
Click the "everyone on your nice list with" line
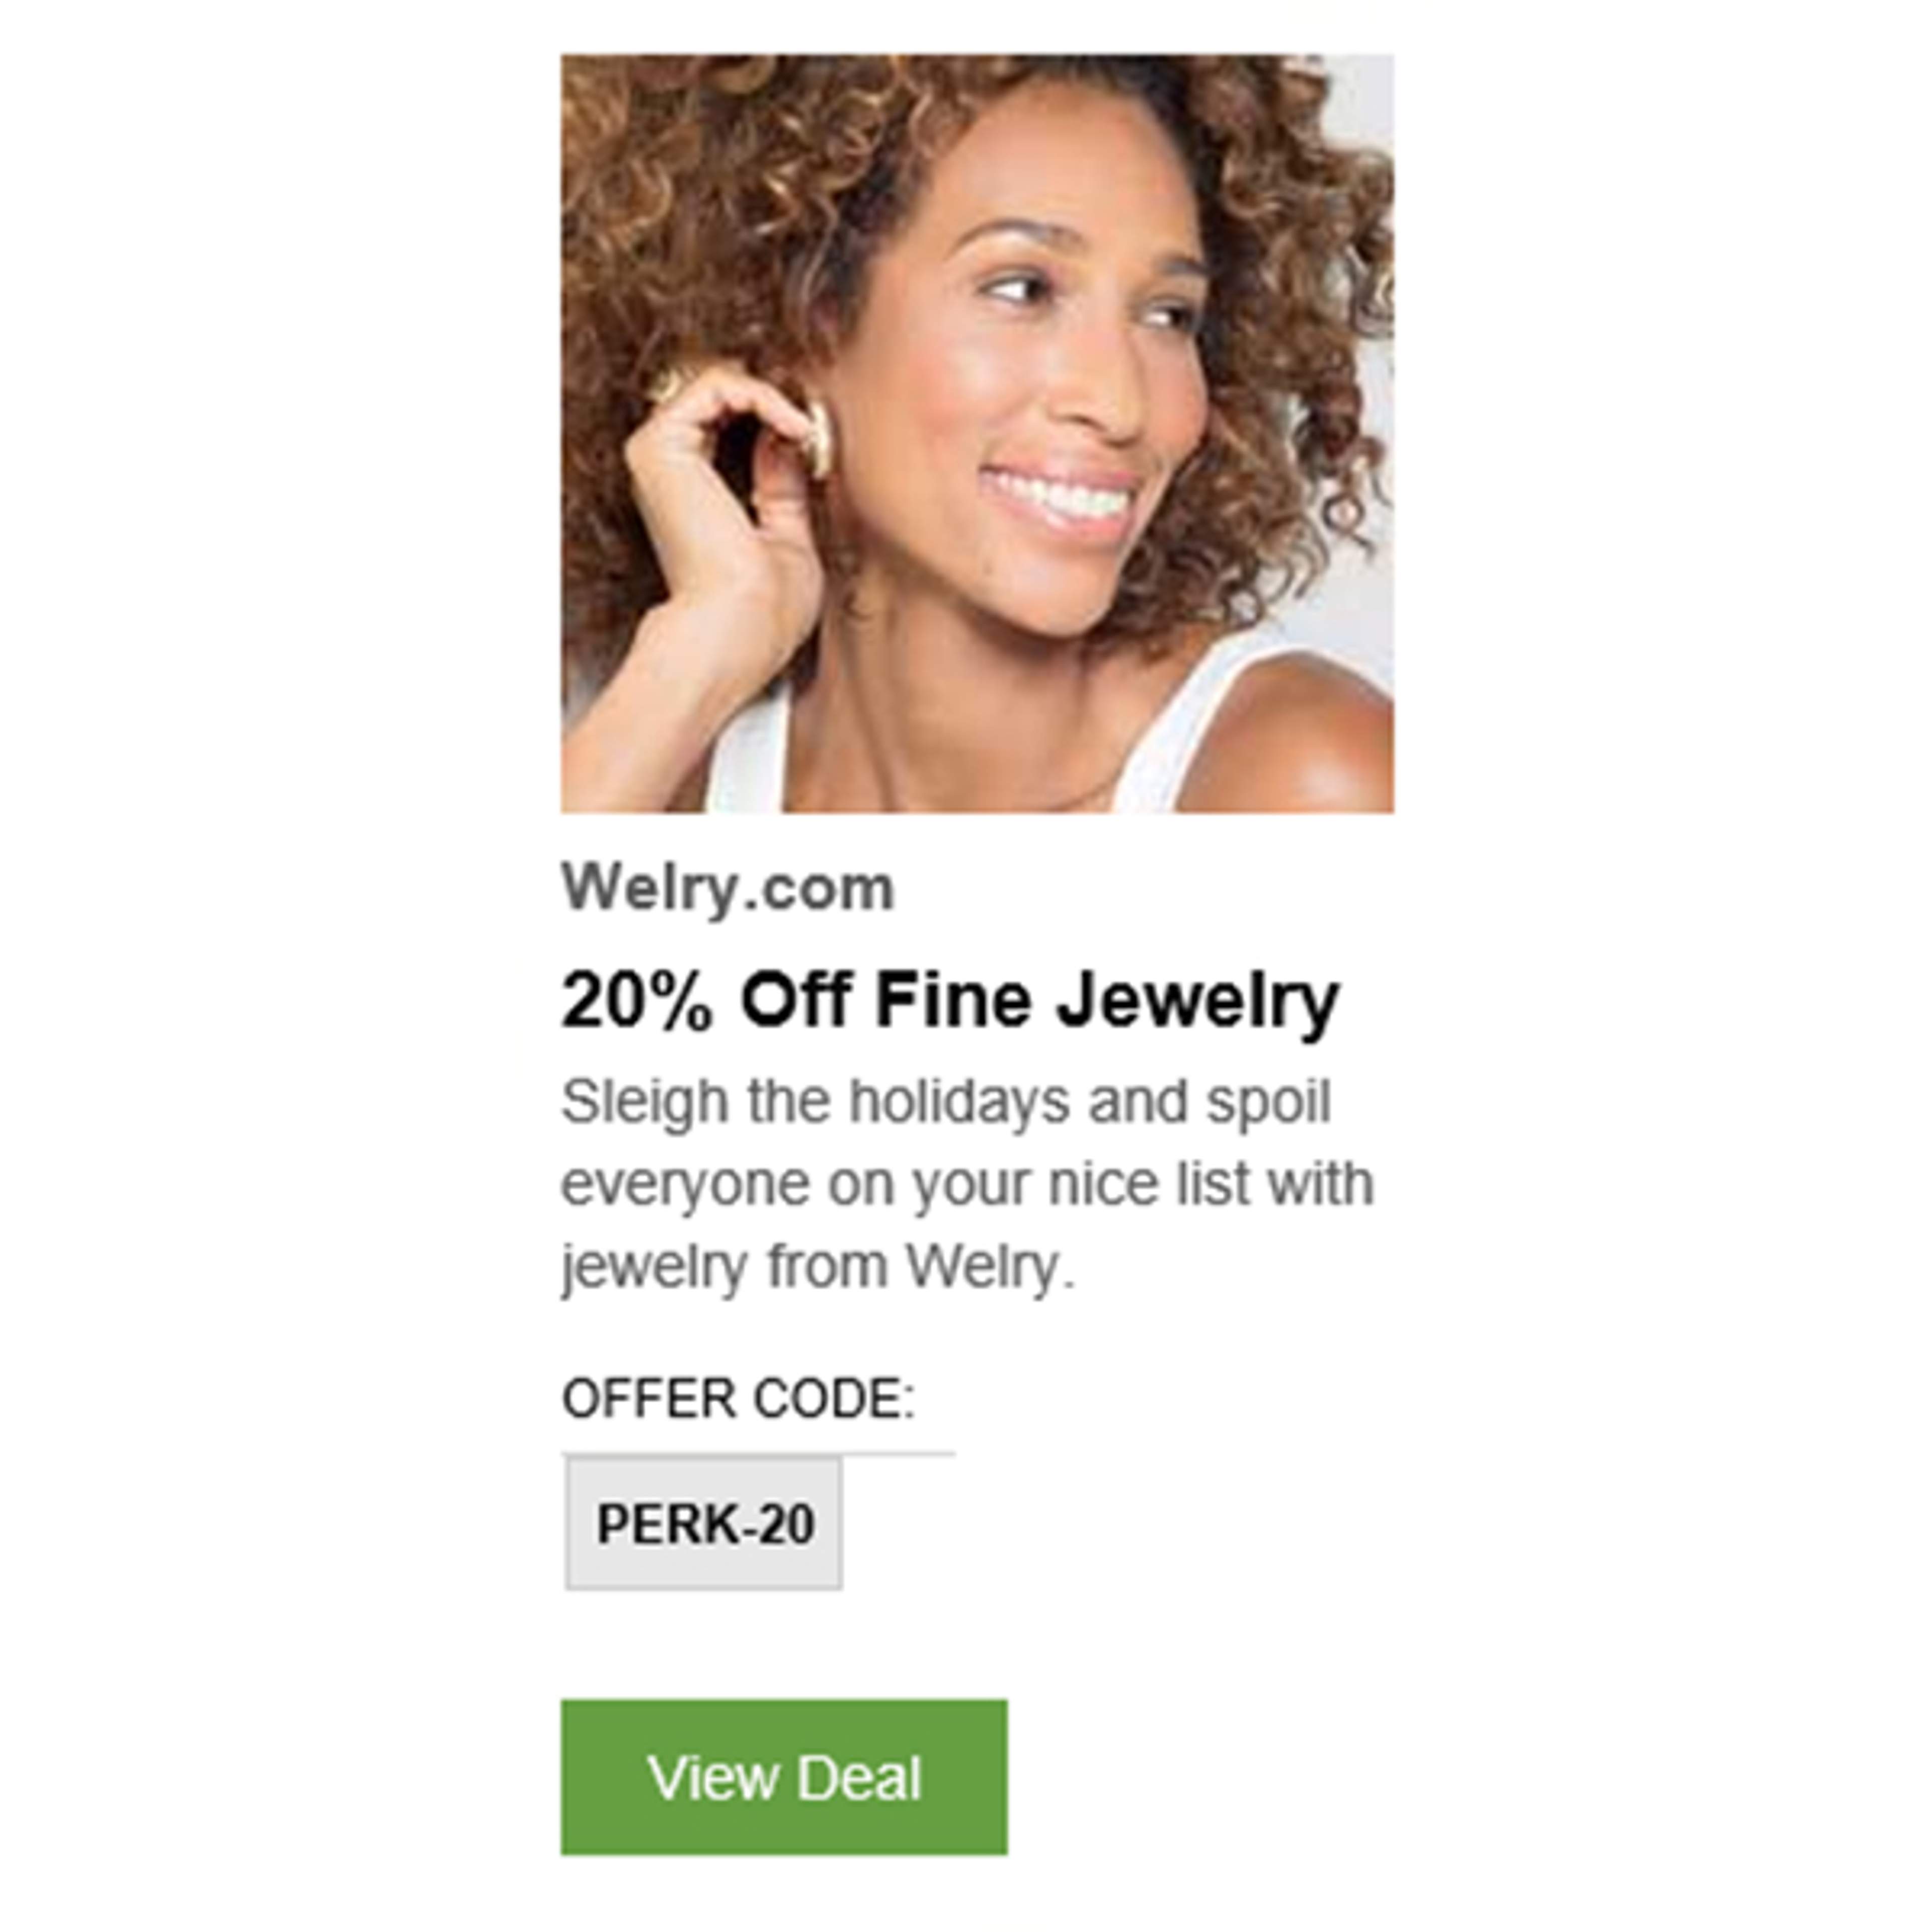pos(967,1184)
